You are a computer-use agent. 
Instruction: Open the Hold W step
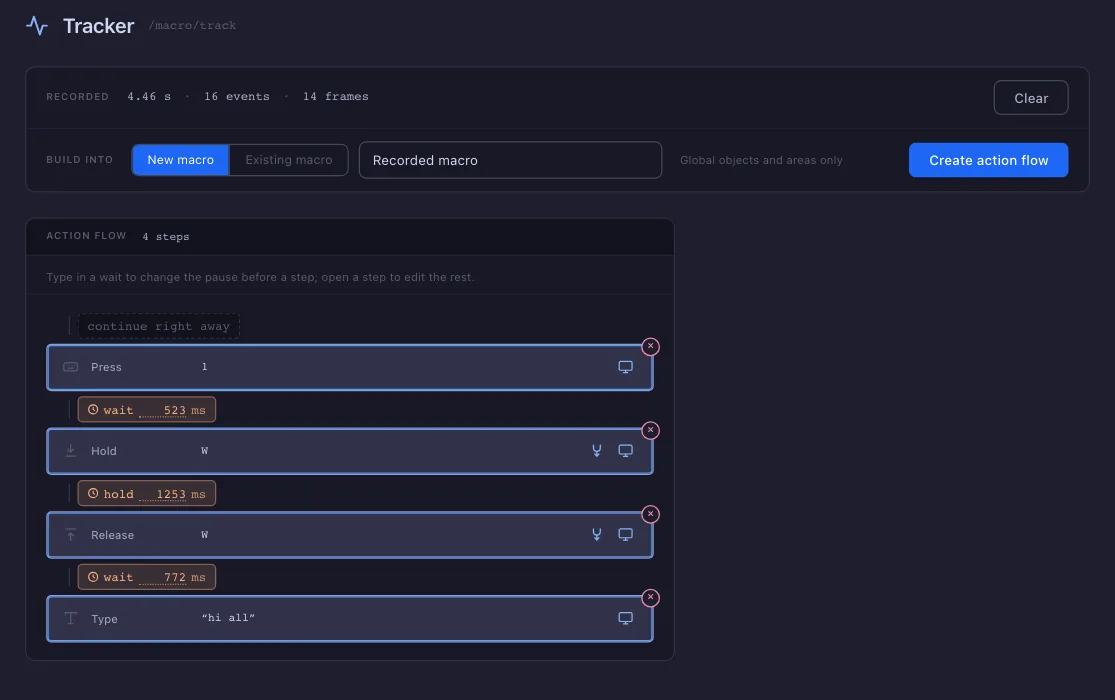click(x=350, y=451)
